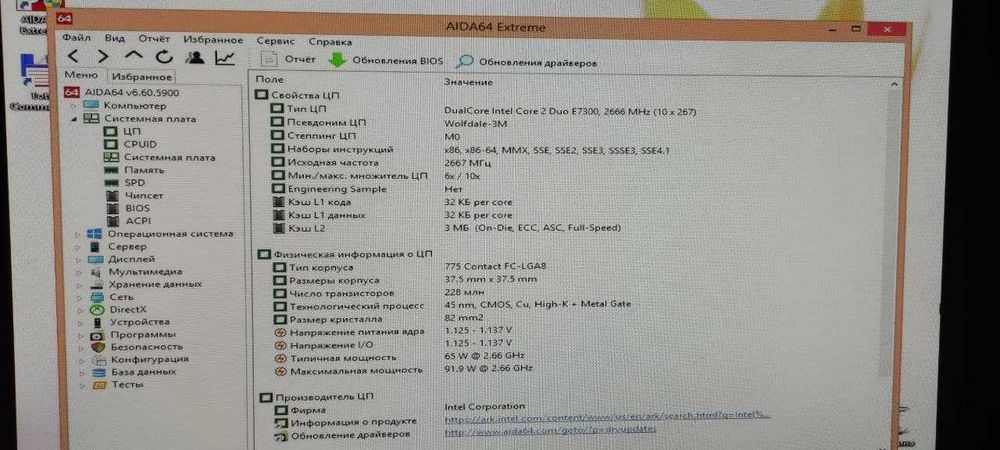
Task: Select the Наборы инструкций row
Action: tap(469, 150)
